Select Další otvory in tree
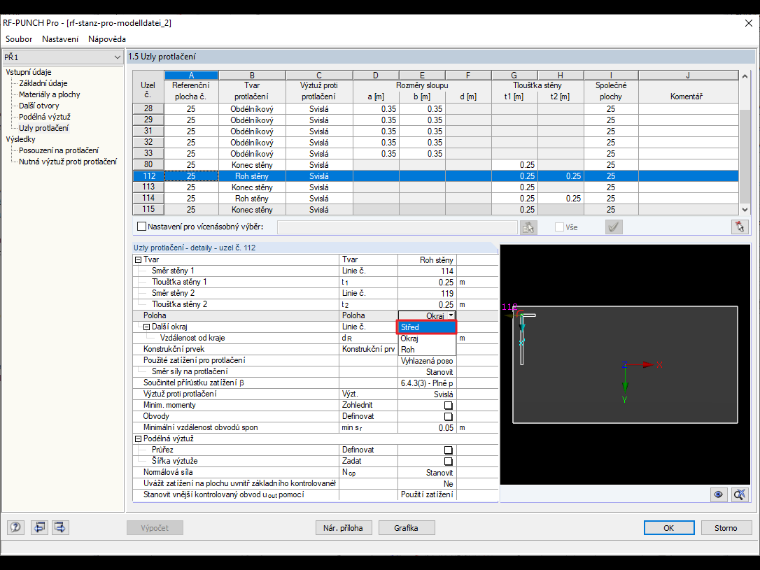The width and height of the screenshot is (760, 570). pyautogui.click(x=39, y=106)
